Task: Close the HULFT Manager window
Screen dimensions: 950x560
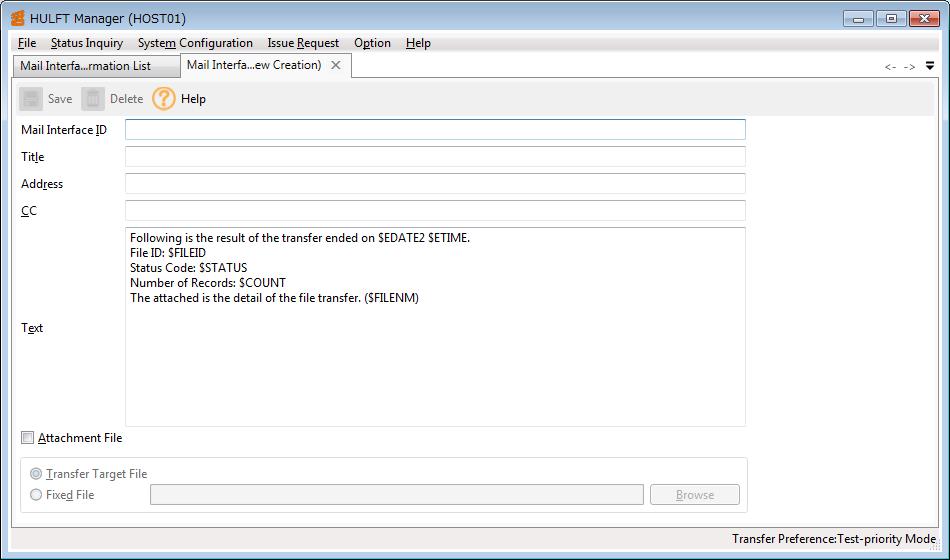Action: [x=925, y=19]
